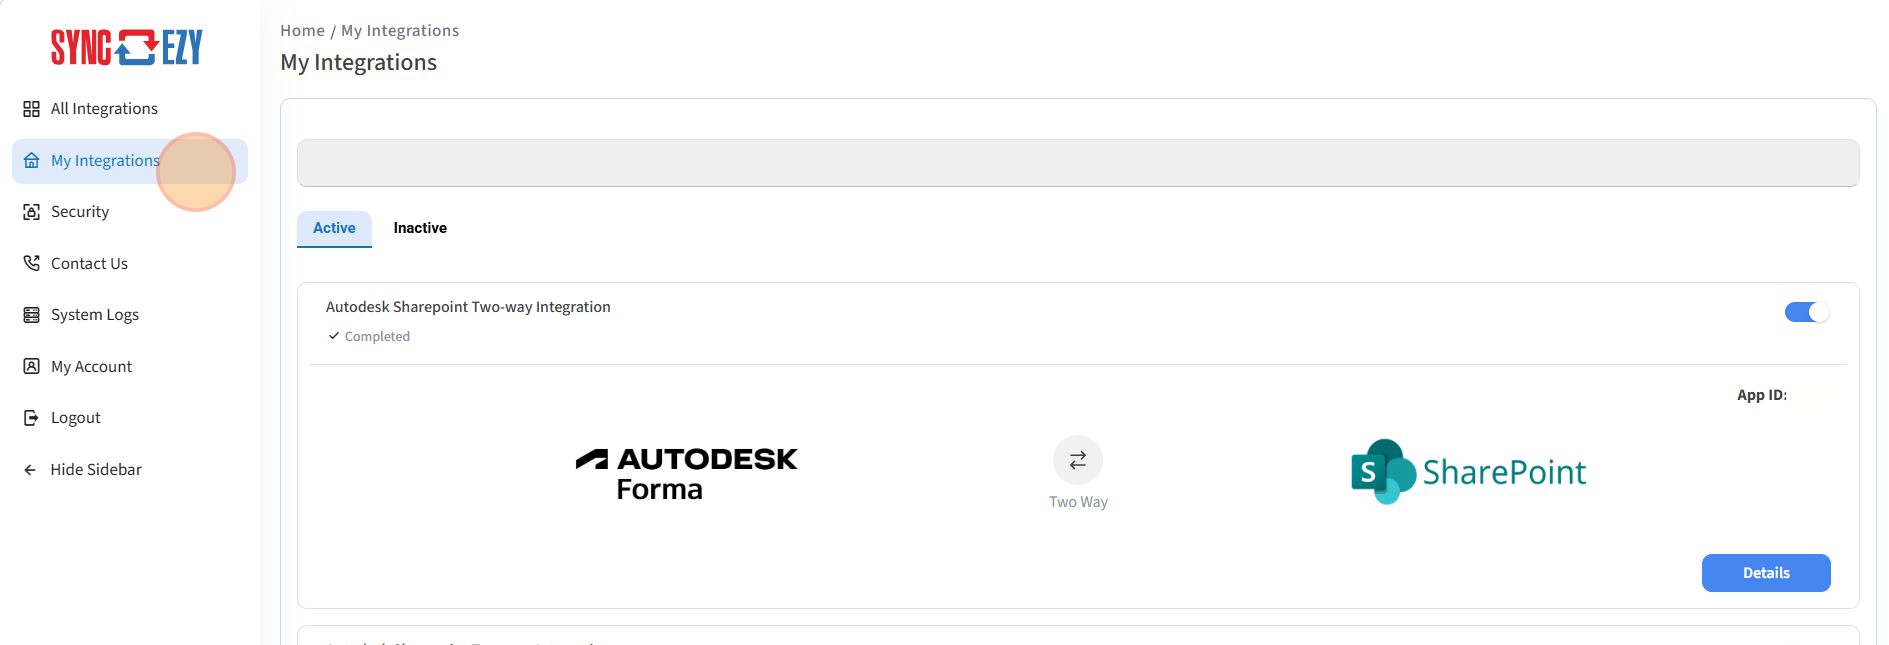1889x645 pixels.
Task: Click the Autodesk Forma logo
Action: pyautogui.click(x=686, y=473)
